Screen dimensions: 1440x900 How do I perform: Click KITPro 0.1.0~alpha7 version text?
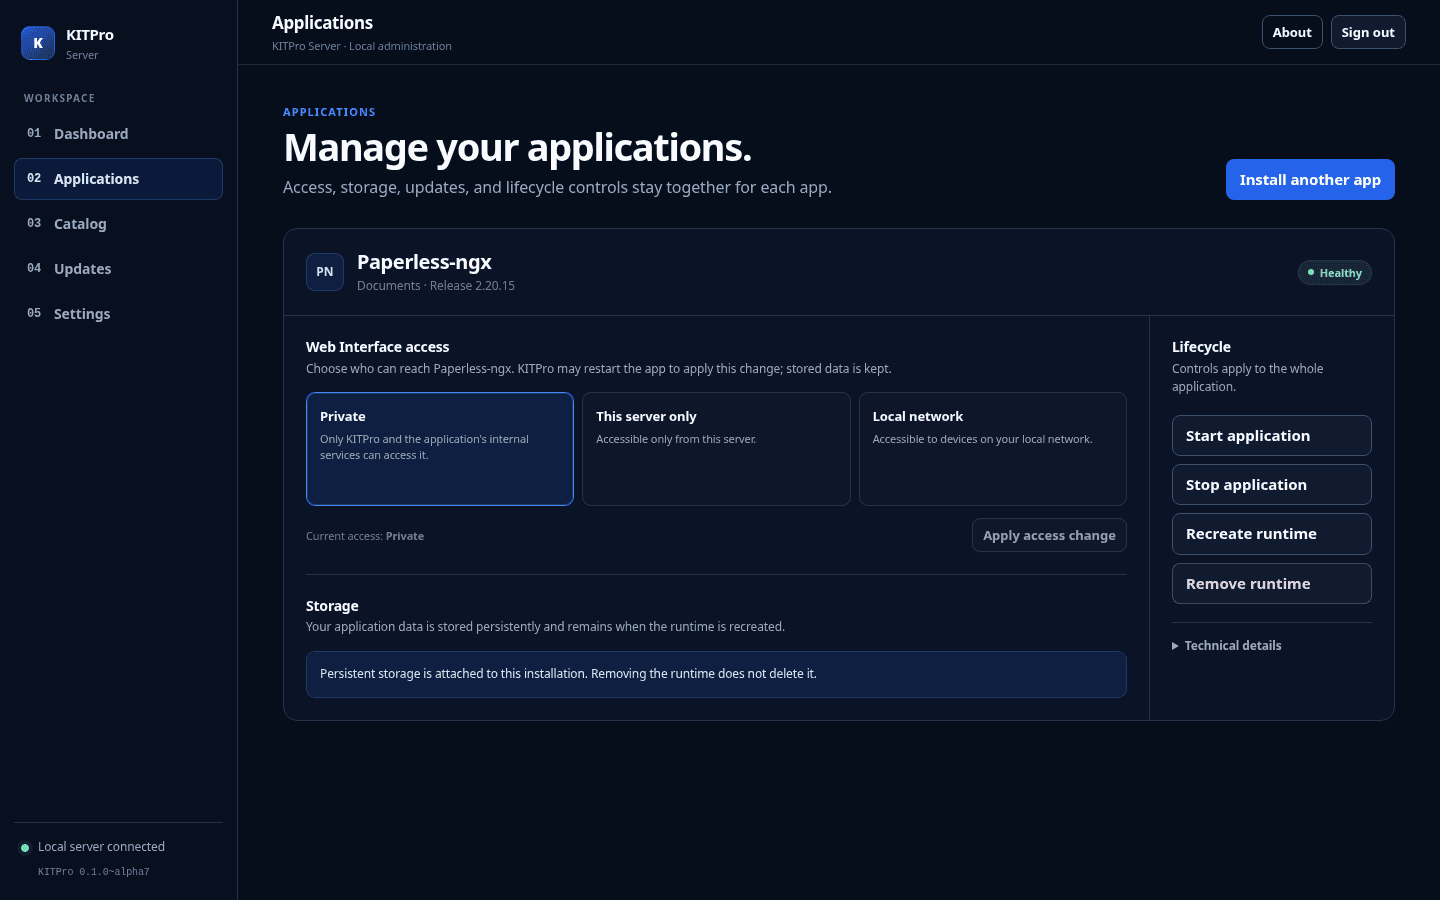tap(94, 872)
